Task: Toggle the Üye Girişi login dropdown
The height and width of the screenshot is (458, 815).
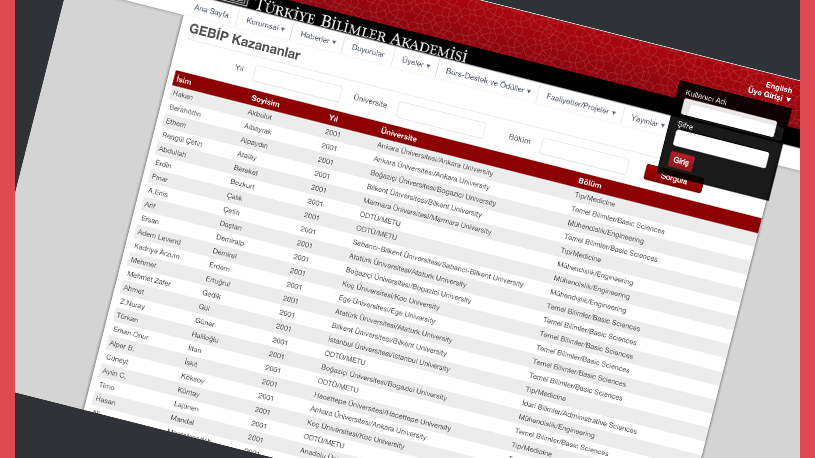Action: (769, 95)
